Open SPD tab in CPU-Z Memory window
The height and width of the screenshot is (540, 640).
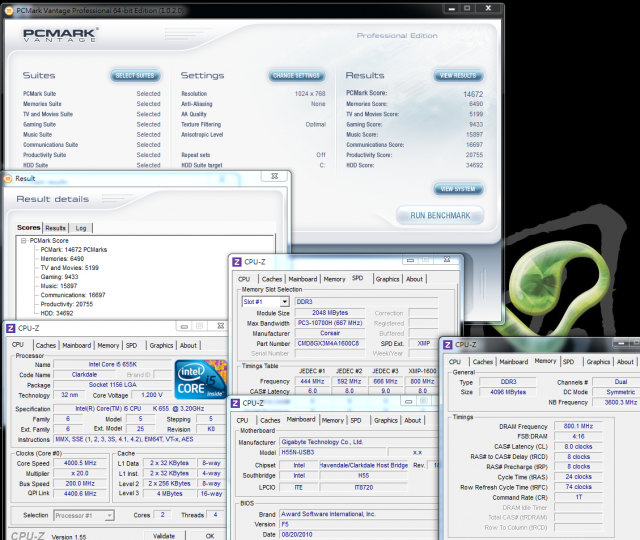tap(568, 362)
